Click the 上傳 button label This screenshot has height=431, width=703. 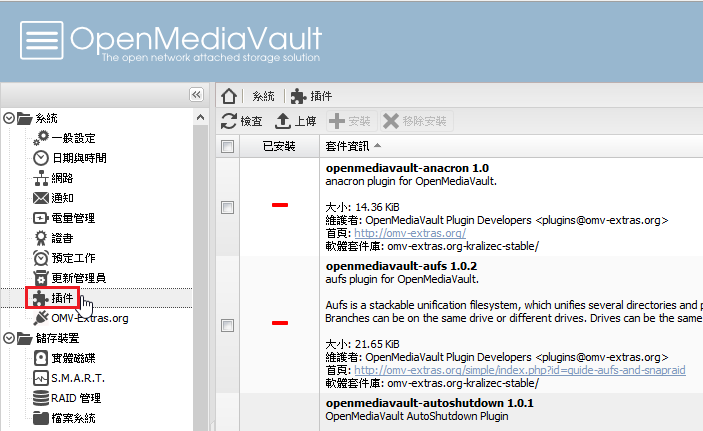pos(305,121)
